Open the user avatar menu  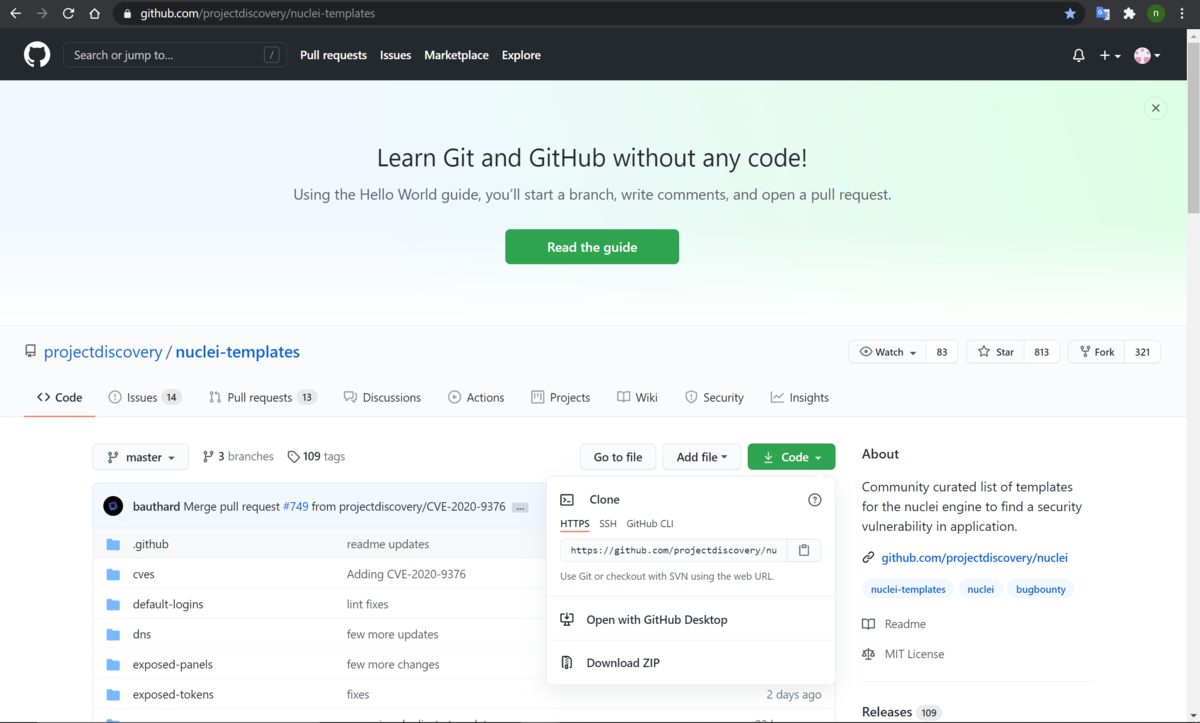[1147, 55]
